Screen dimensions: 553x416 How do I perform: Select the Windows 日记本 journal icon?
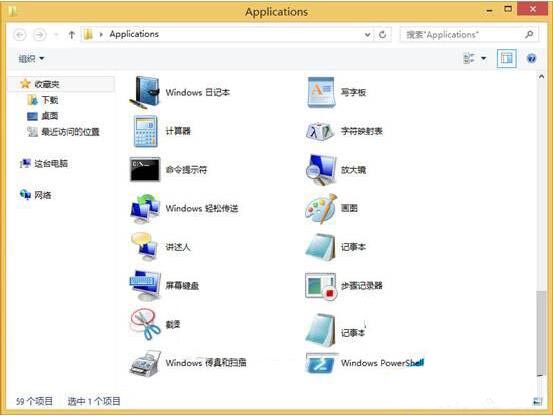pyautogui.click(x=145, y=92)
